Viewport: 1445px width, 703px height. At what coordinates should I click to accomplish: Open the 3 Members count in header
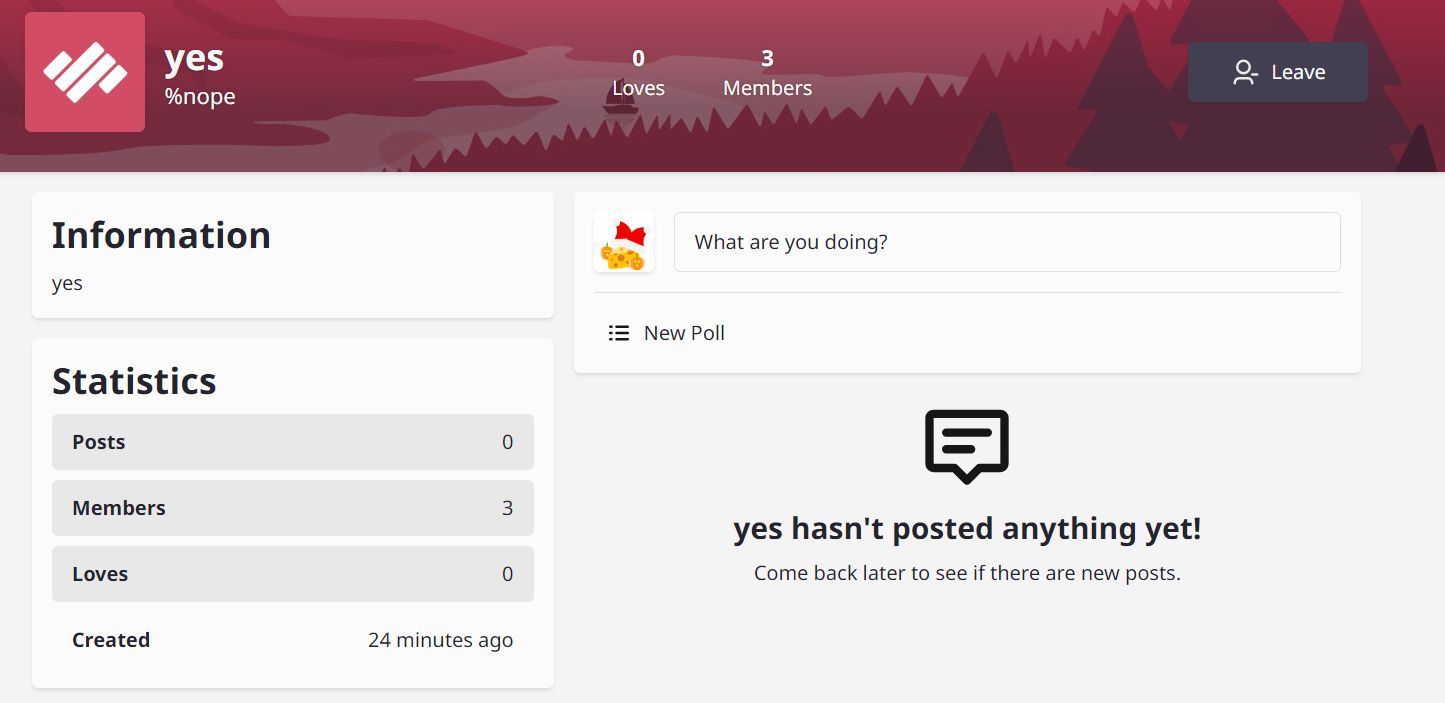click(x=767, y=73)
